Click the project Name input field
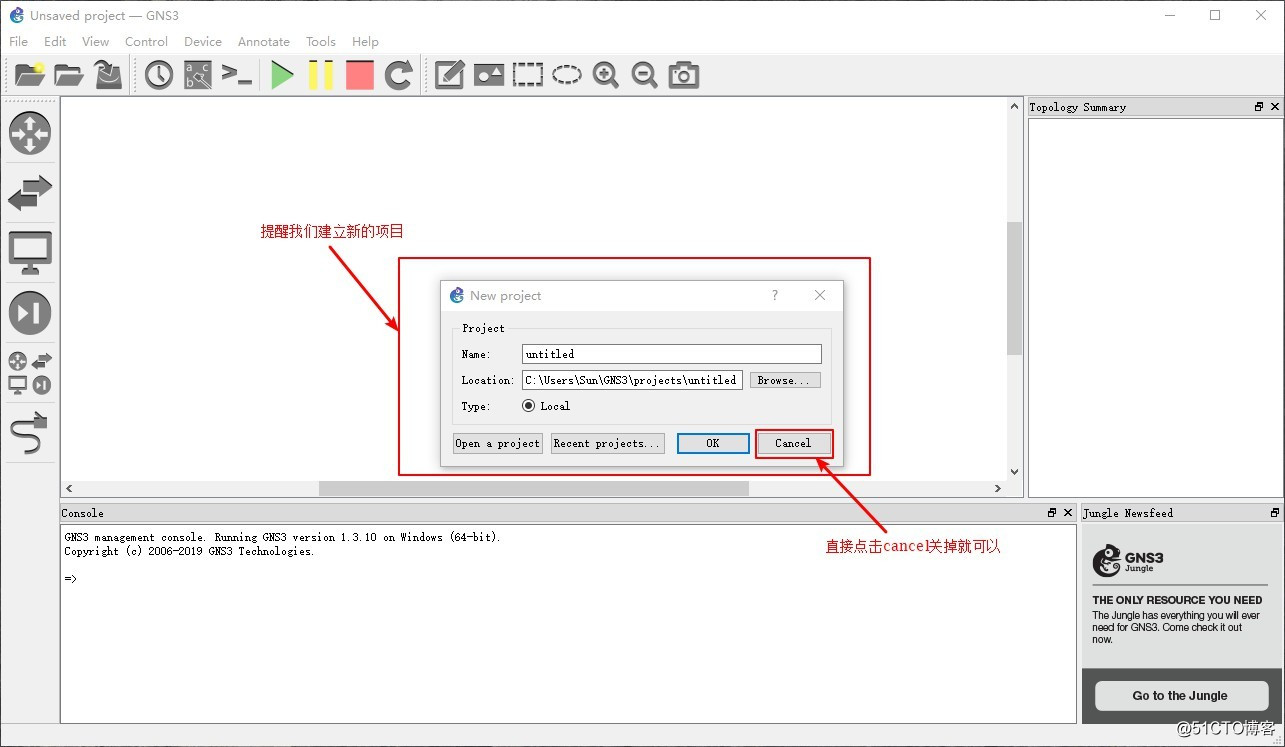This screenshot has width=1285, height=747. pos(672,354)
